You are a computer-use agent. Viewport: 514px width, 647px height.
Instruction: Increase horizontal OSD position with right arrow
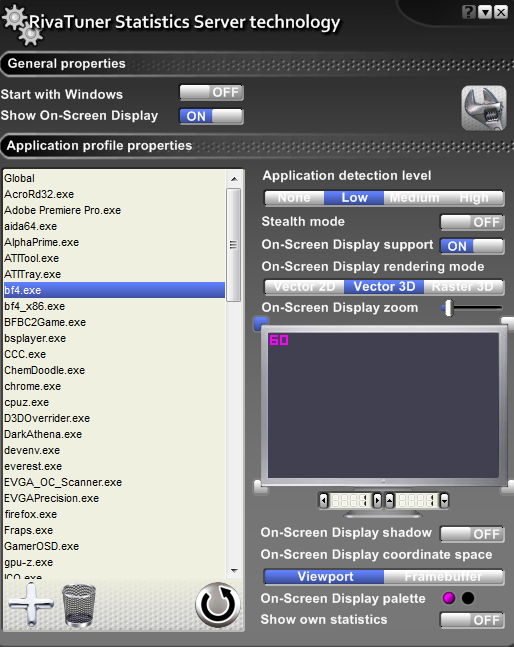tap(377, 501)
